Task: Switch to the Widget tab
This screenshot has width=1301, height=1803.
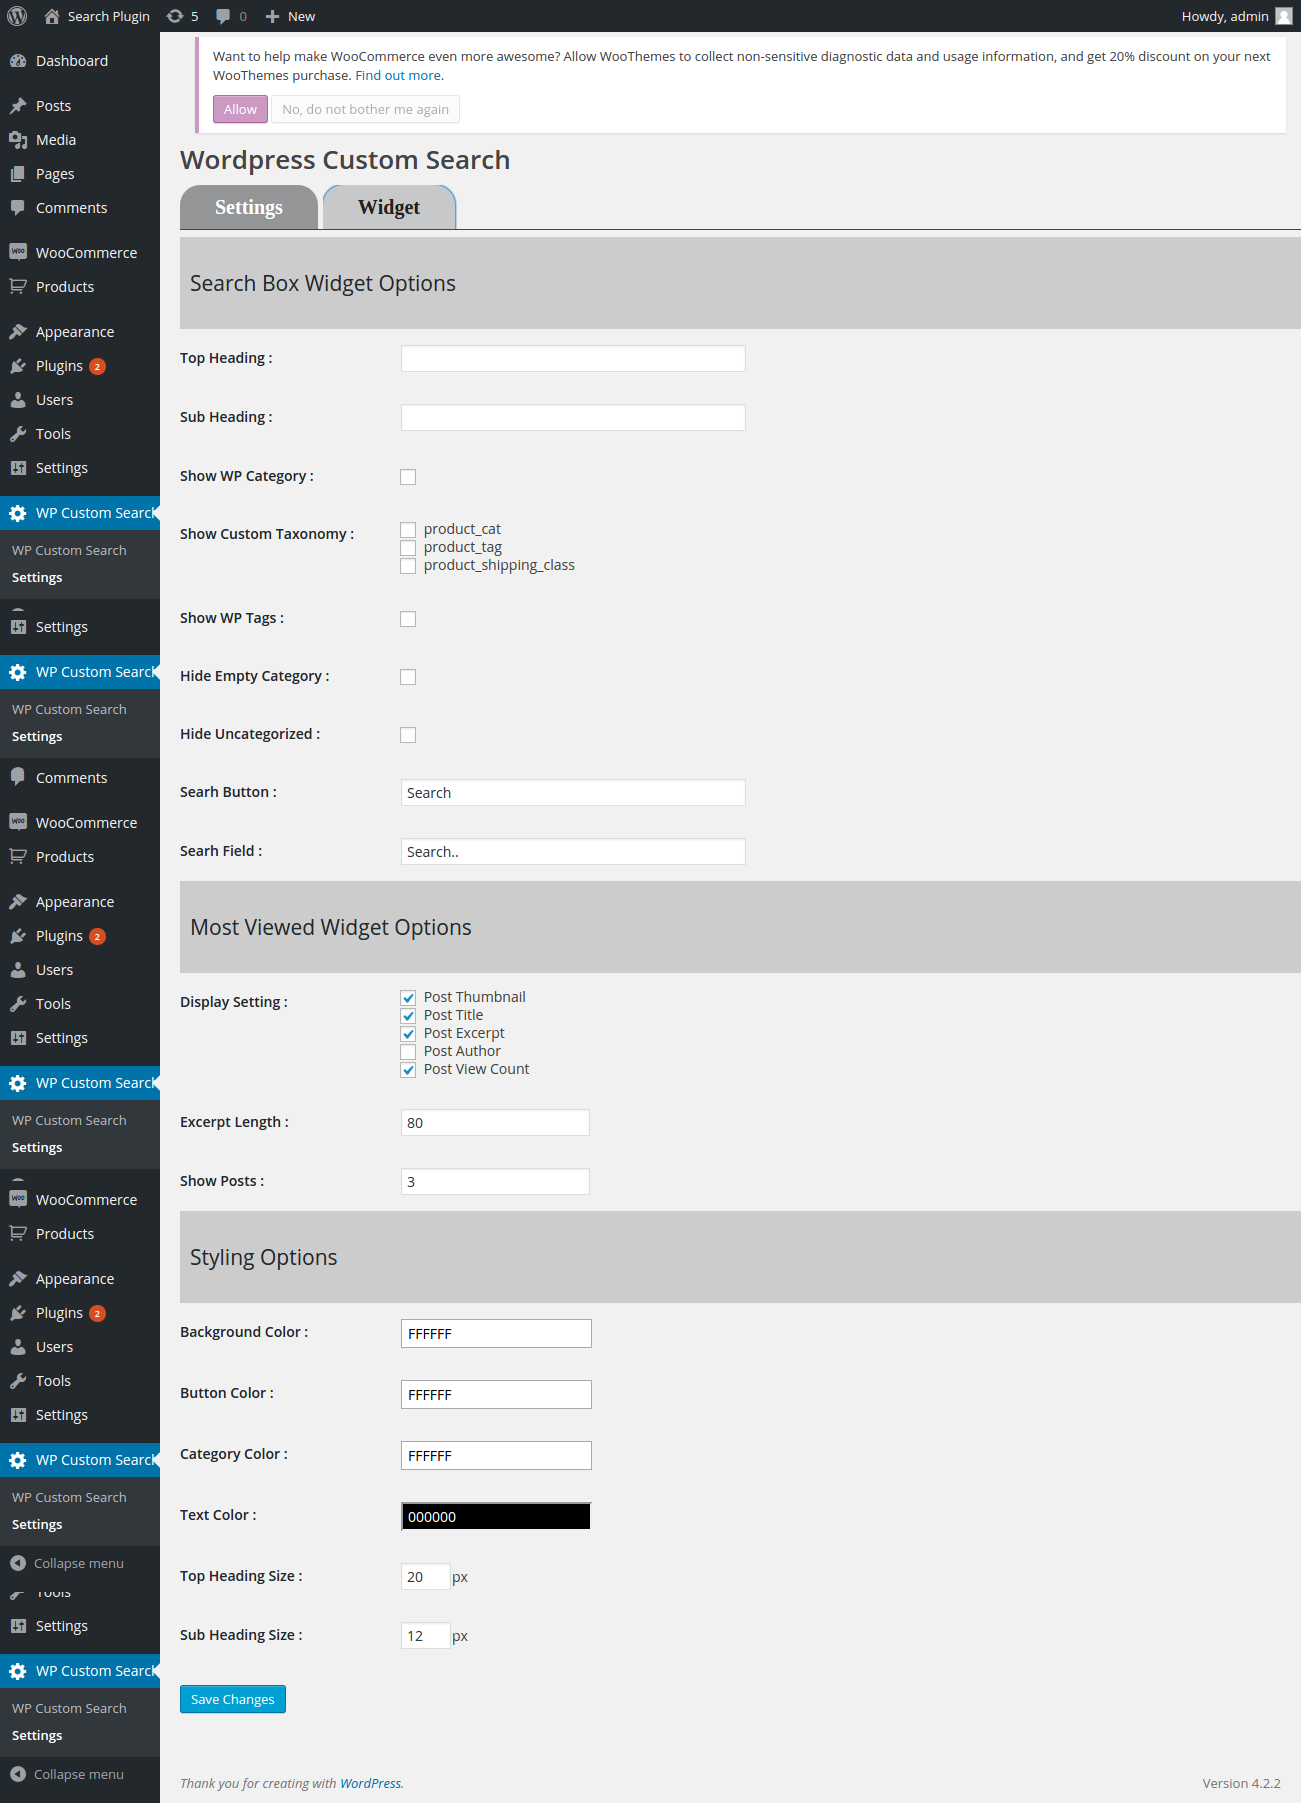Action: click(x=389, y=207)
